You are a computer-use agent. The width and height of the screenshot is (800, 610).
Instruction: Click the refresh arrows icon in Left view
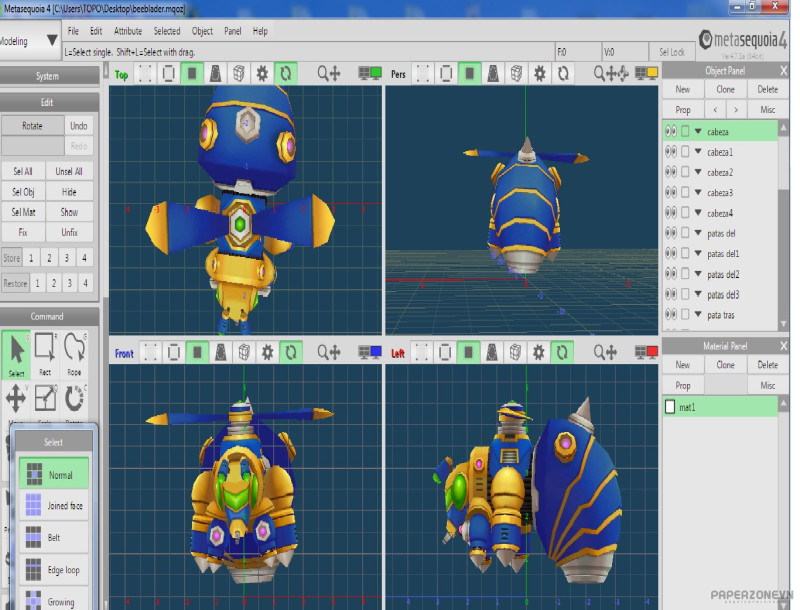tap(563, 353)
